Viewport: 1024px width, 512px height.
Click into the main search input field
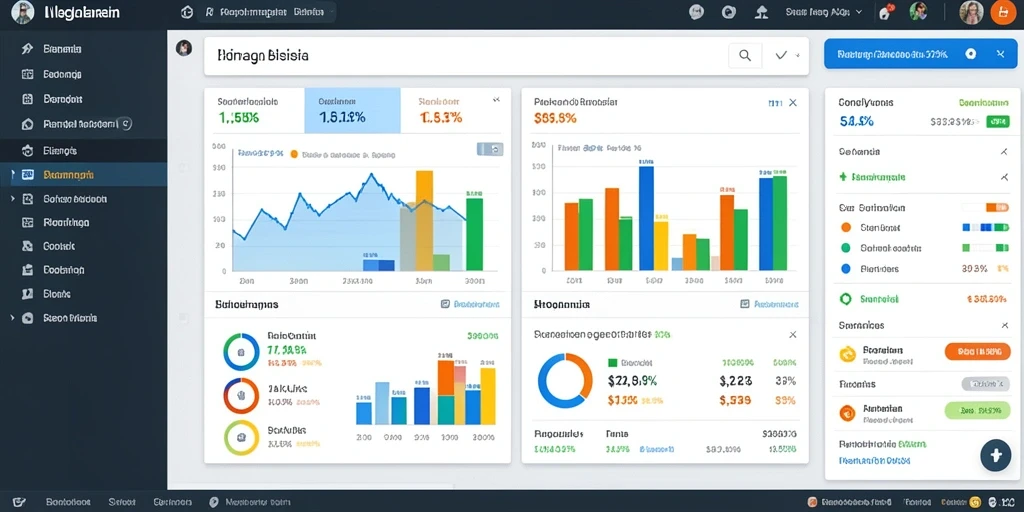[x=465, y=56]
